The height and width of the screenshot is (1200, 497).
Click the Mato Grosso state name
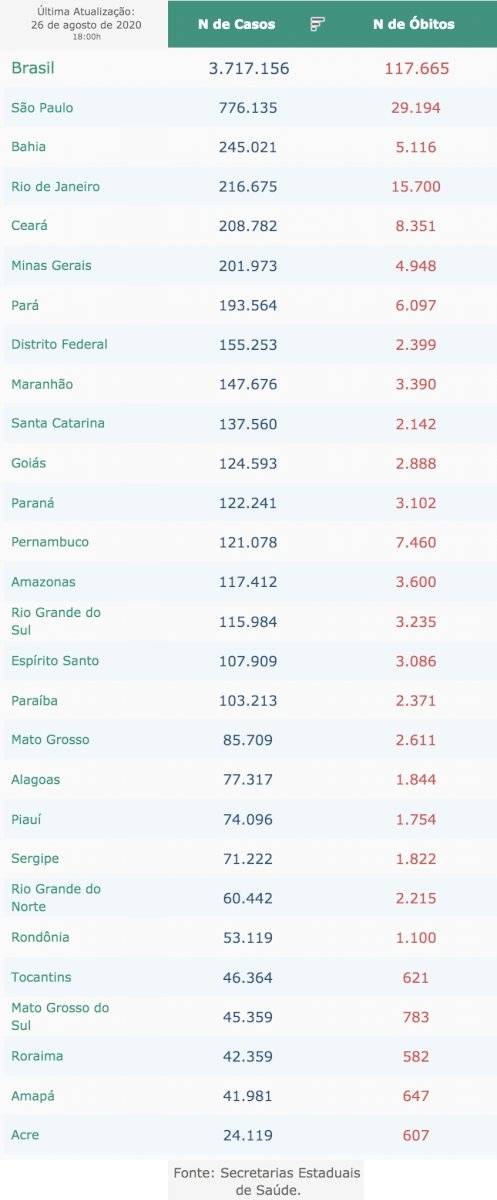(50, 740)
